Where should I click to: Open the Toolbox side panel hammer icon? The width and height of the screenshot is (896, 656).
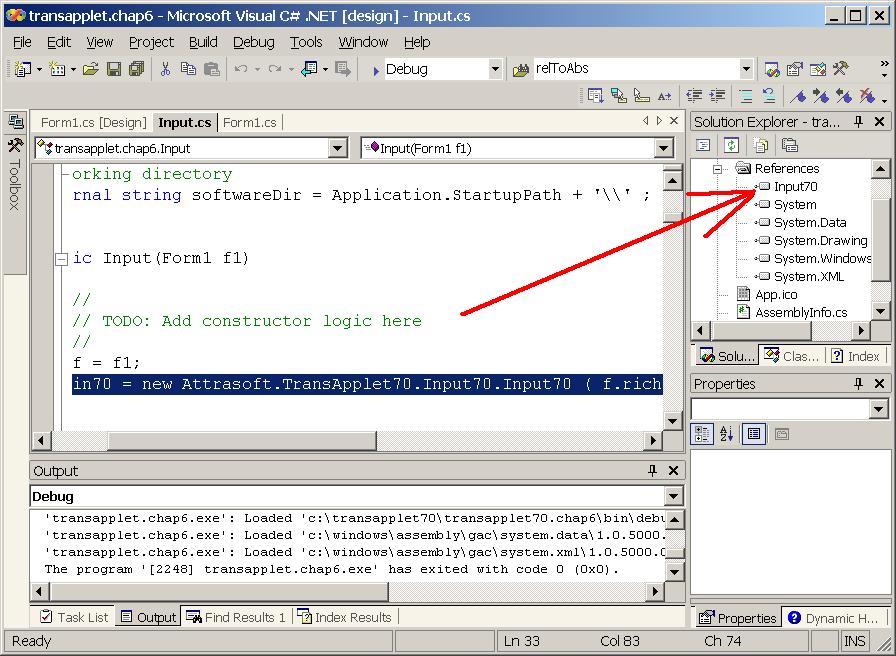[x=15, y=145]
